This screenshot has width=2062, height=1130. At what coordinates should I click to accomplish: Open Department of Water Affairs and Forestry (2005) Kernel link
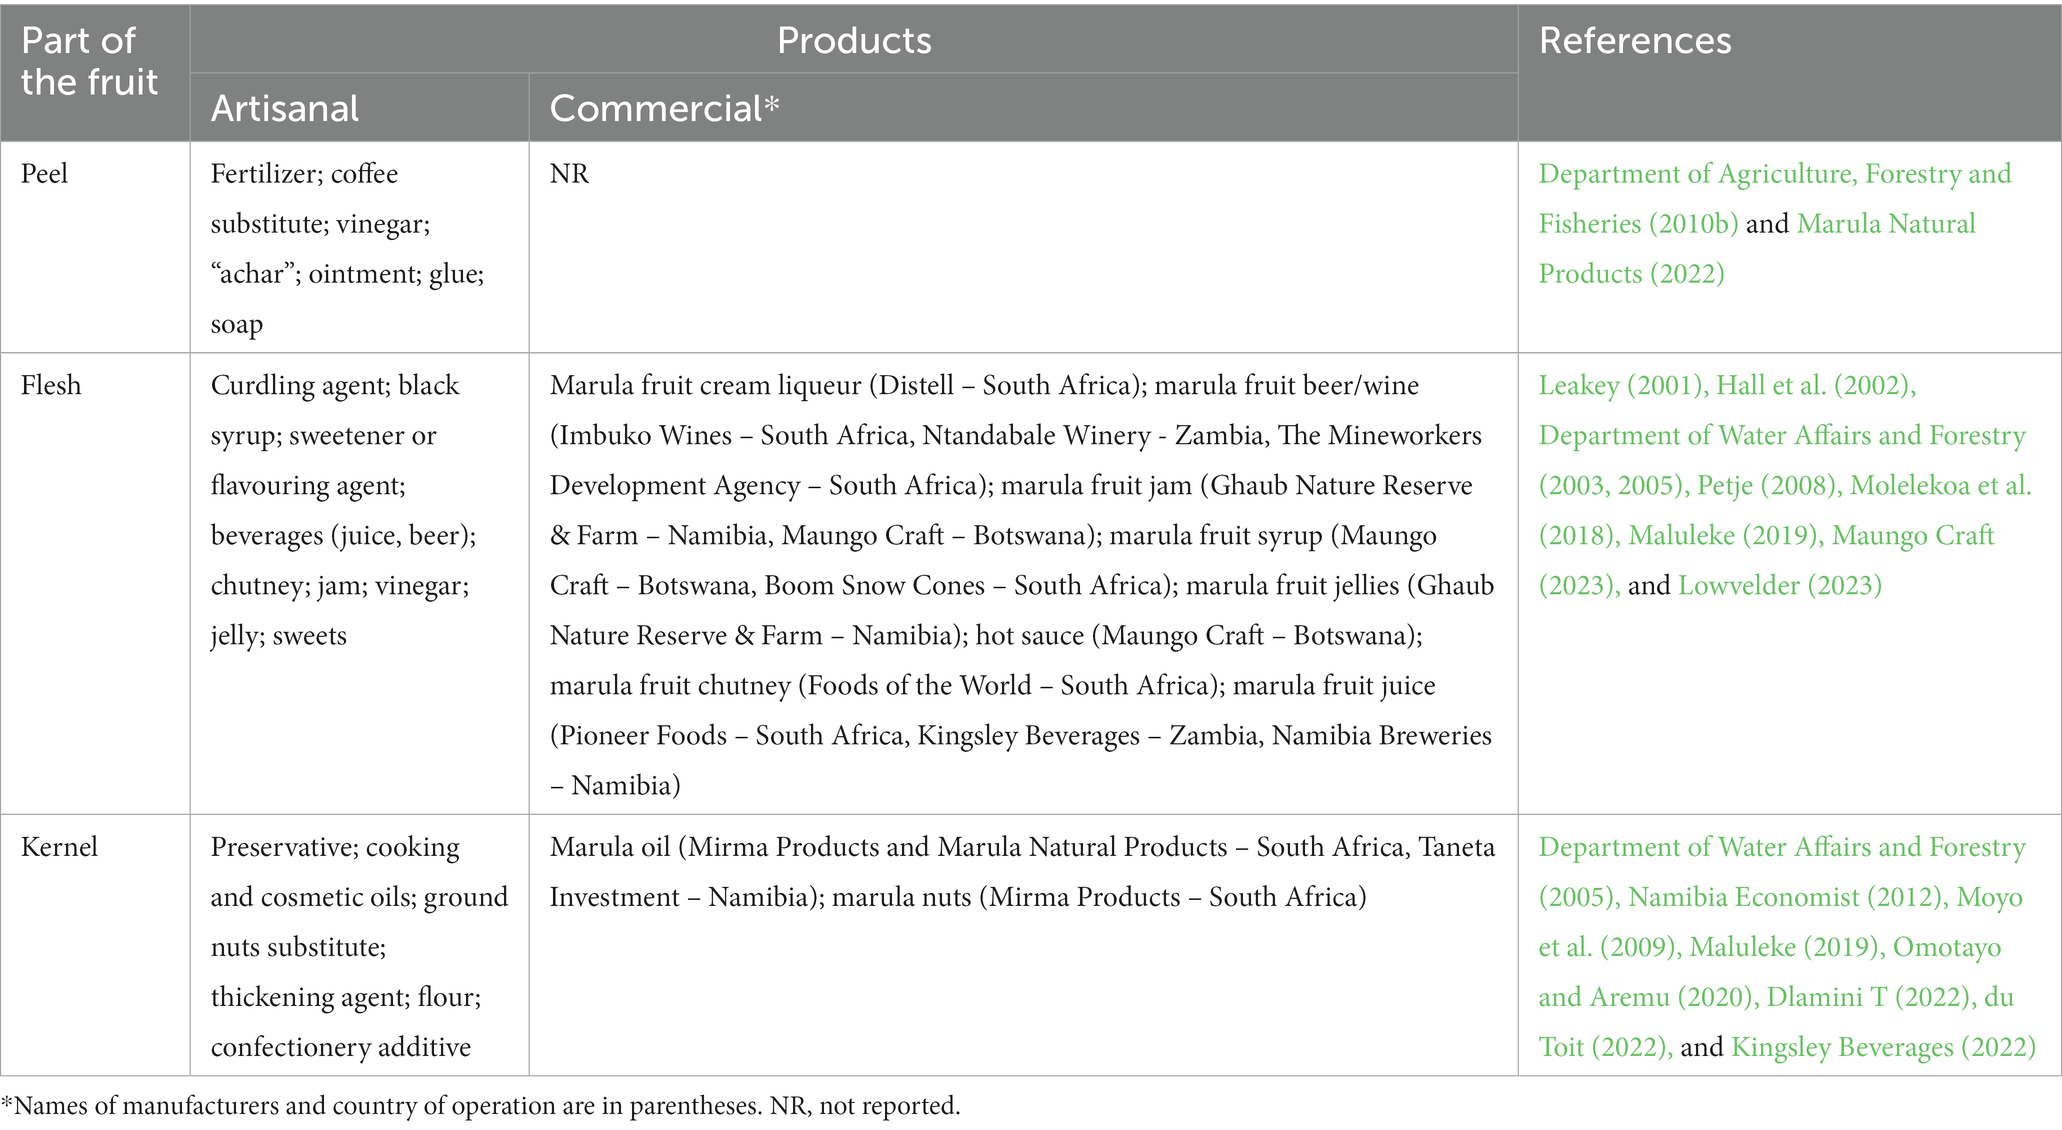[1782, 873]
